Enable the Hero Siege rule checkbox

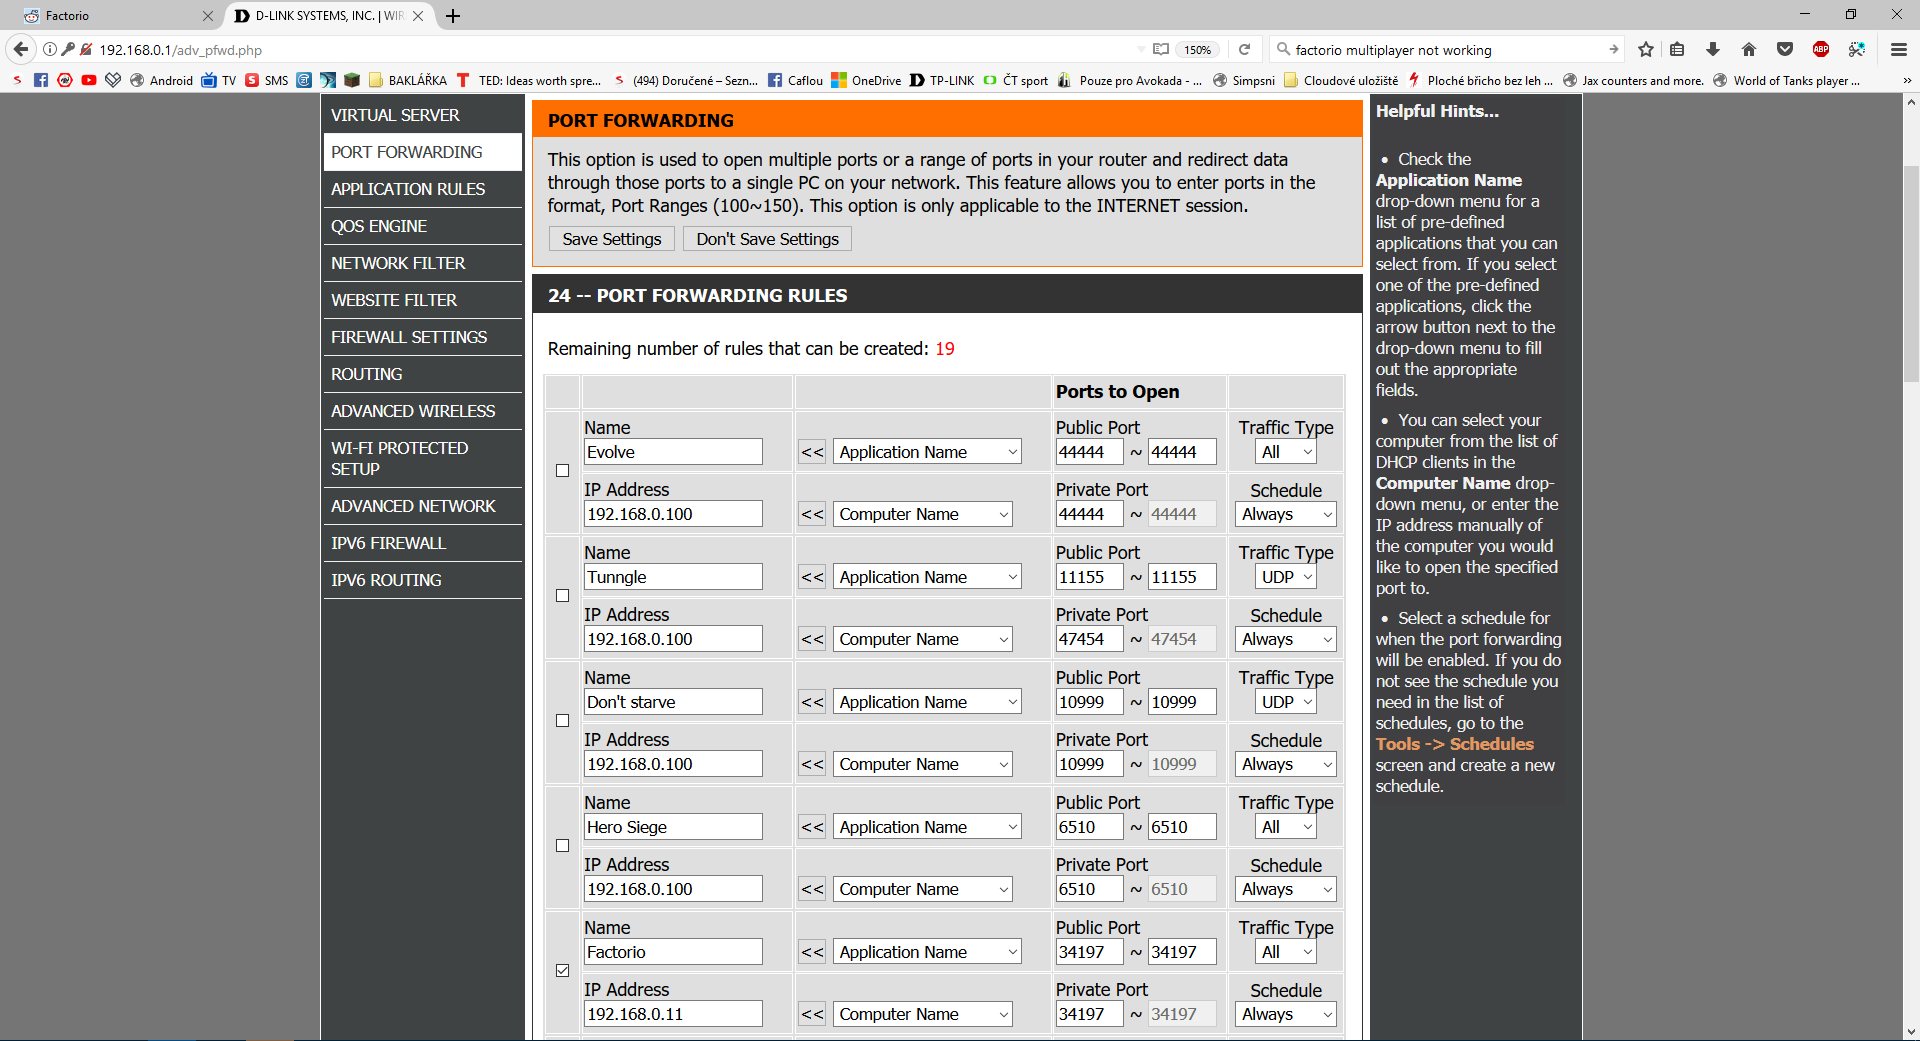[562, 846]
